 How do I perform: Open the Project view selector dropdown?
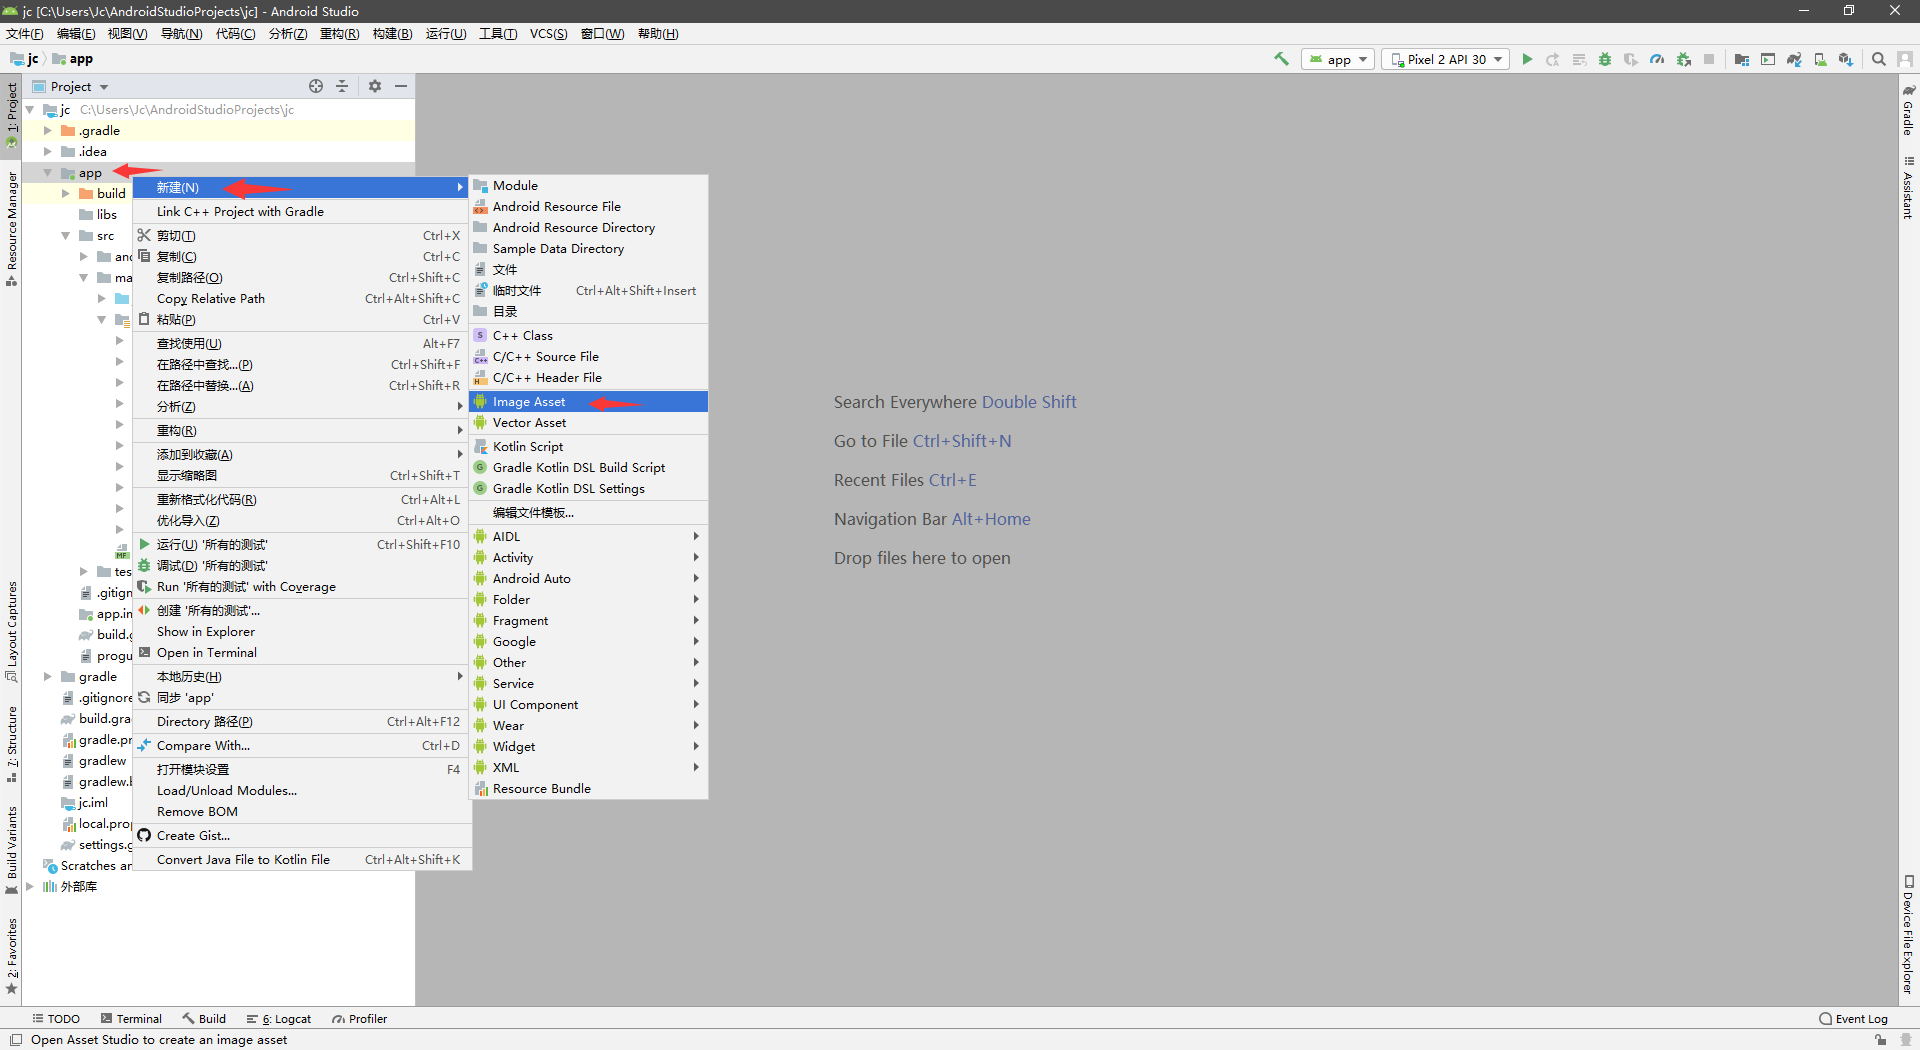point(71,86)
